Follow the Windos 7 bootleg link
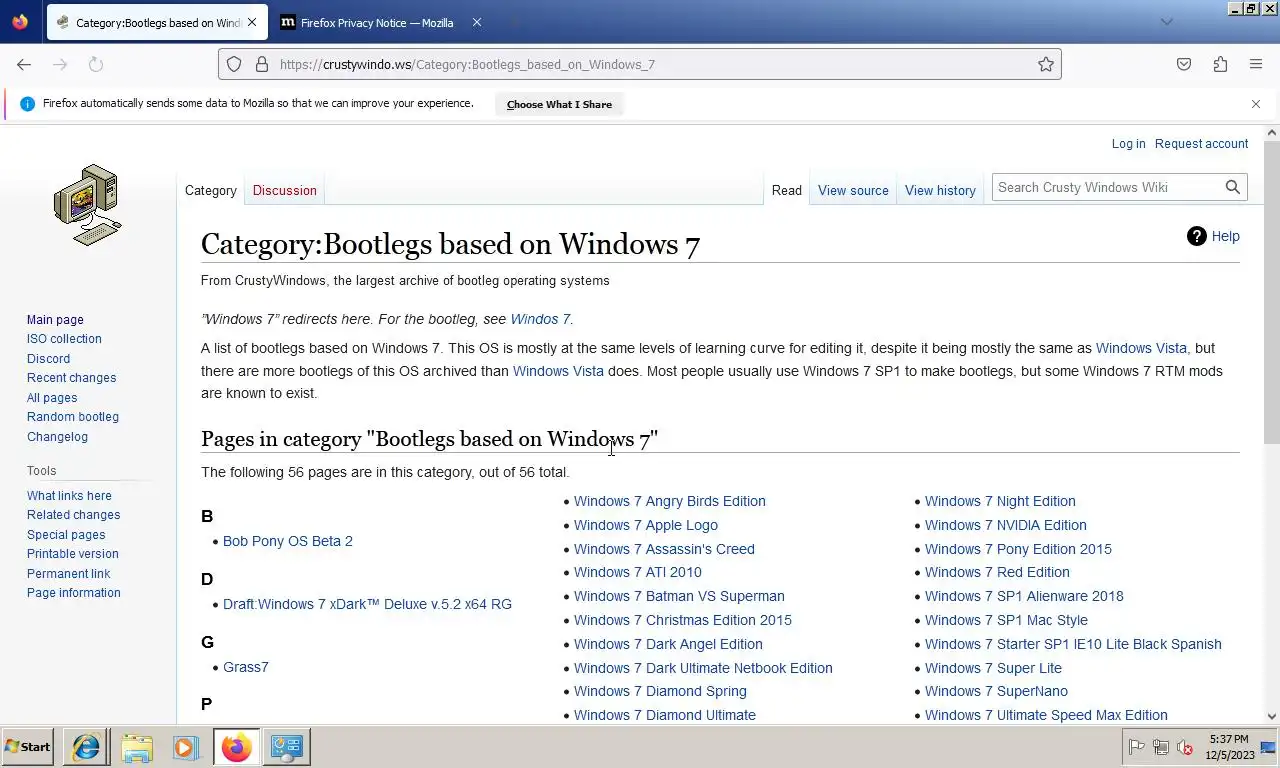 click(x=540, y=319)
